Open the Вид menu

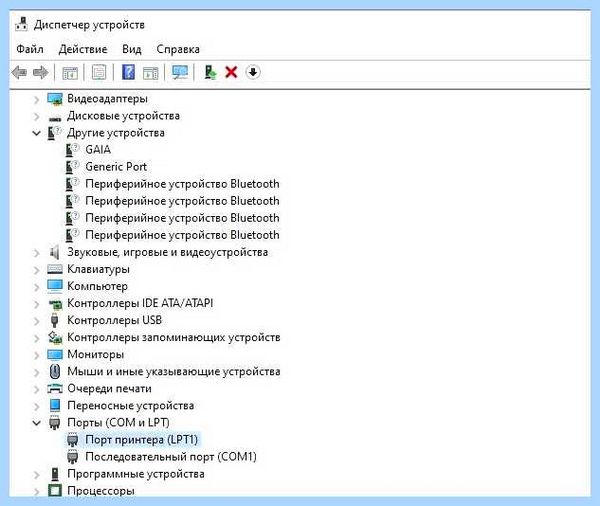point(132,49)
